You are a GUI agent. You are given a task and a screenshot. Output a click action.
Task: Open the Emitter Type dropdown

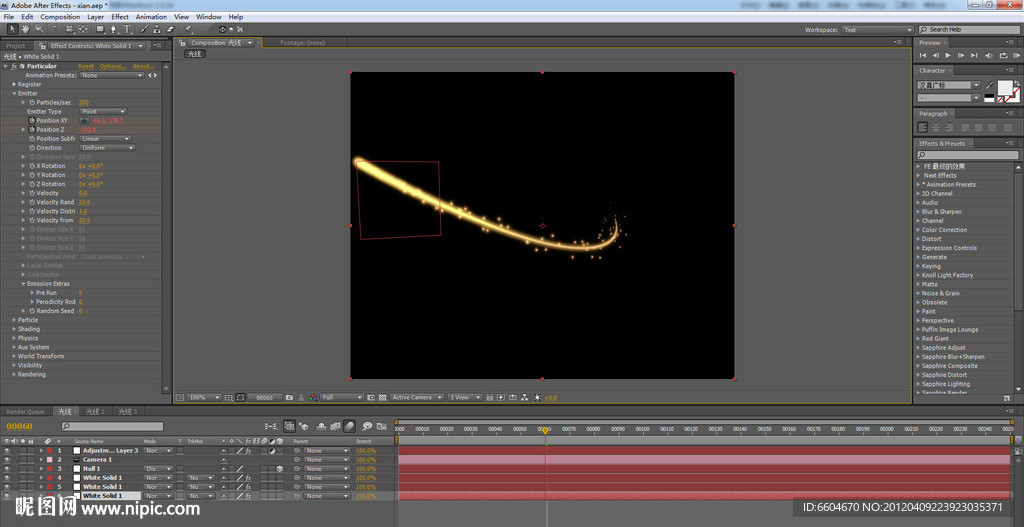[102, 112]
